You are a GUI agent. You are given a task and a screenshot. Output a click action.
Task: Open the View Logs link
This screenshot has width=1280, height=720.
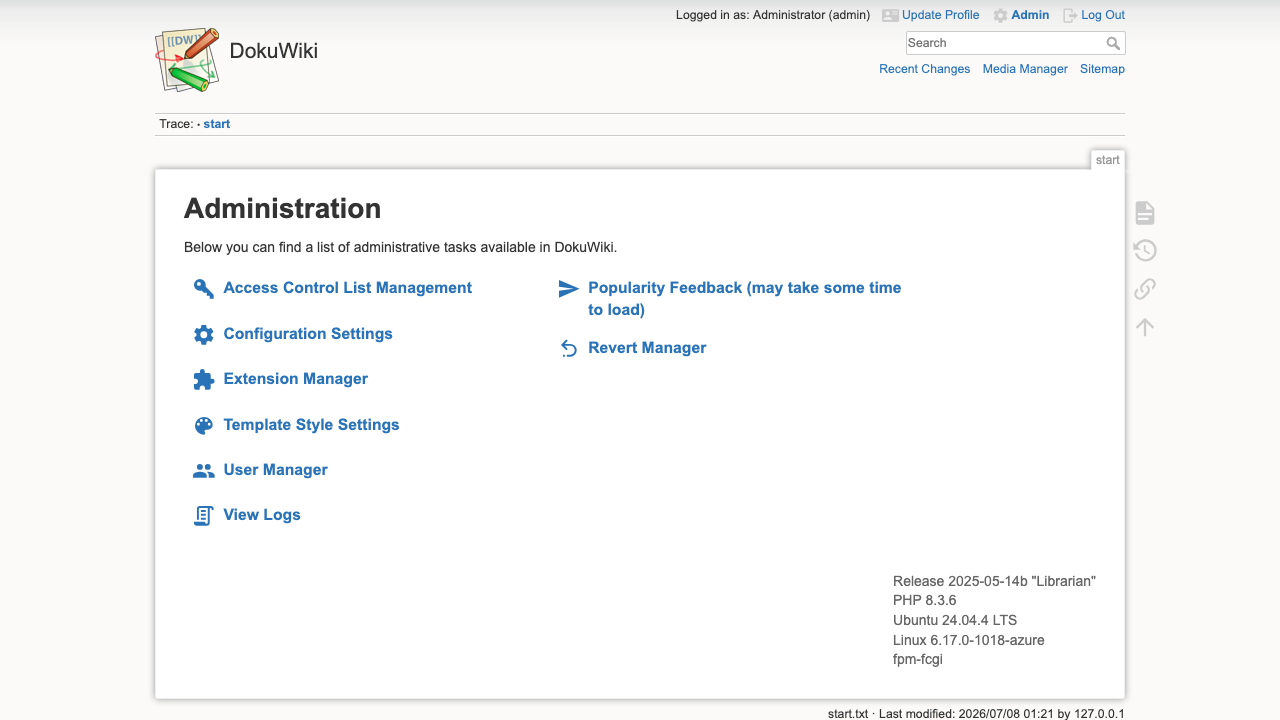point(262,515)
